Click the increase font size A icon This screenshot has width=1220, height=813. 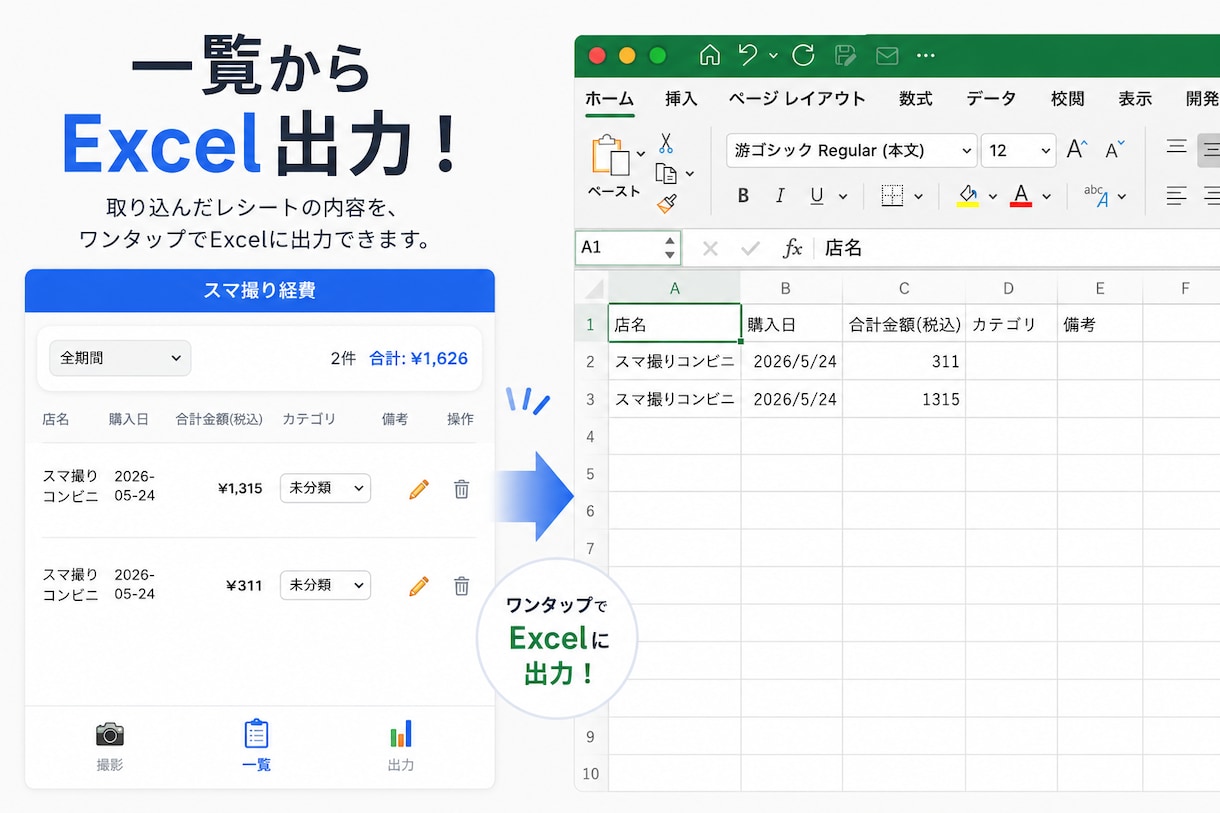1076,149
